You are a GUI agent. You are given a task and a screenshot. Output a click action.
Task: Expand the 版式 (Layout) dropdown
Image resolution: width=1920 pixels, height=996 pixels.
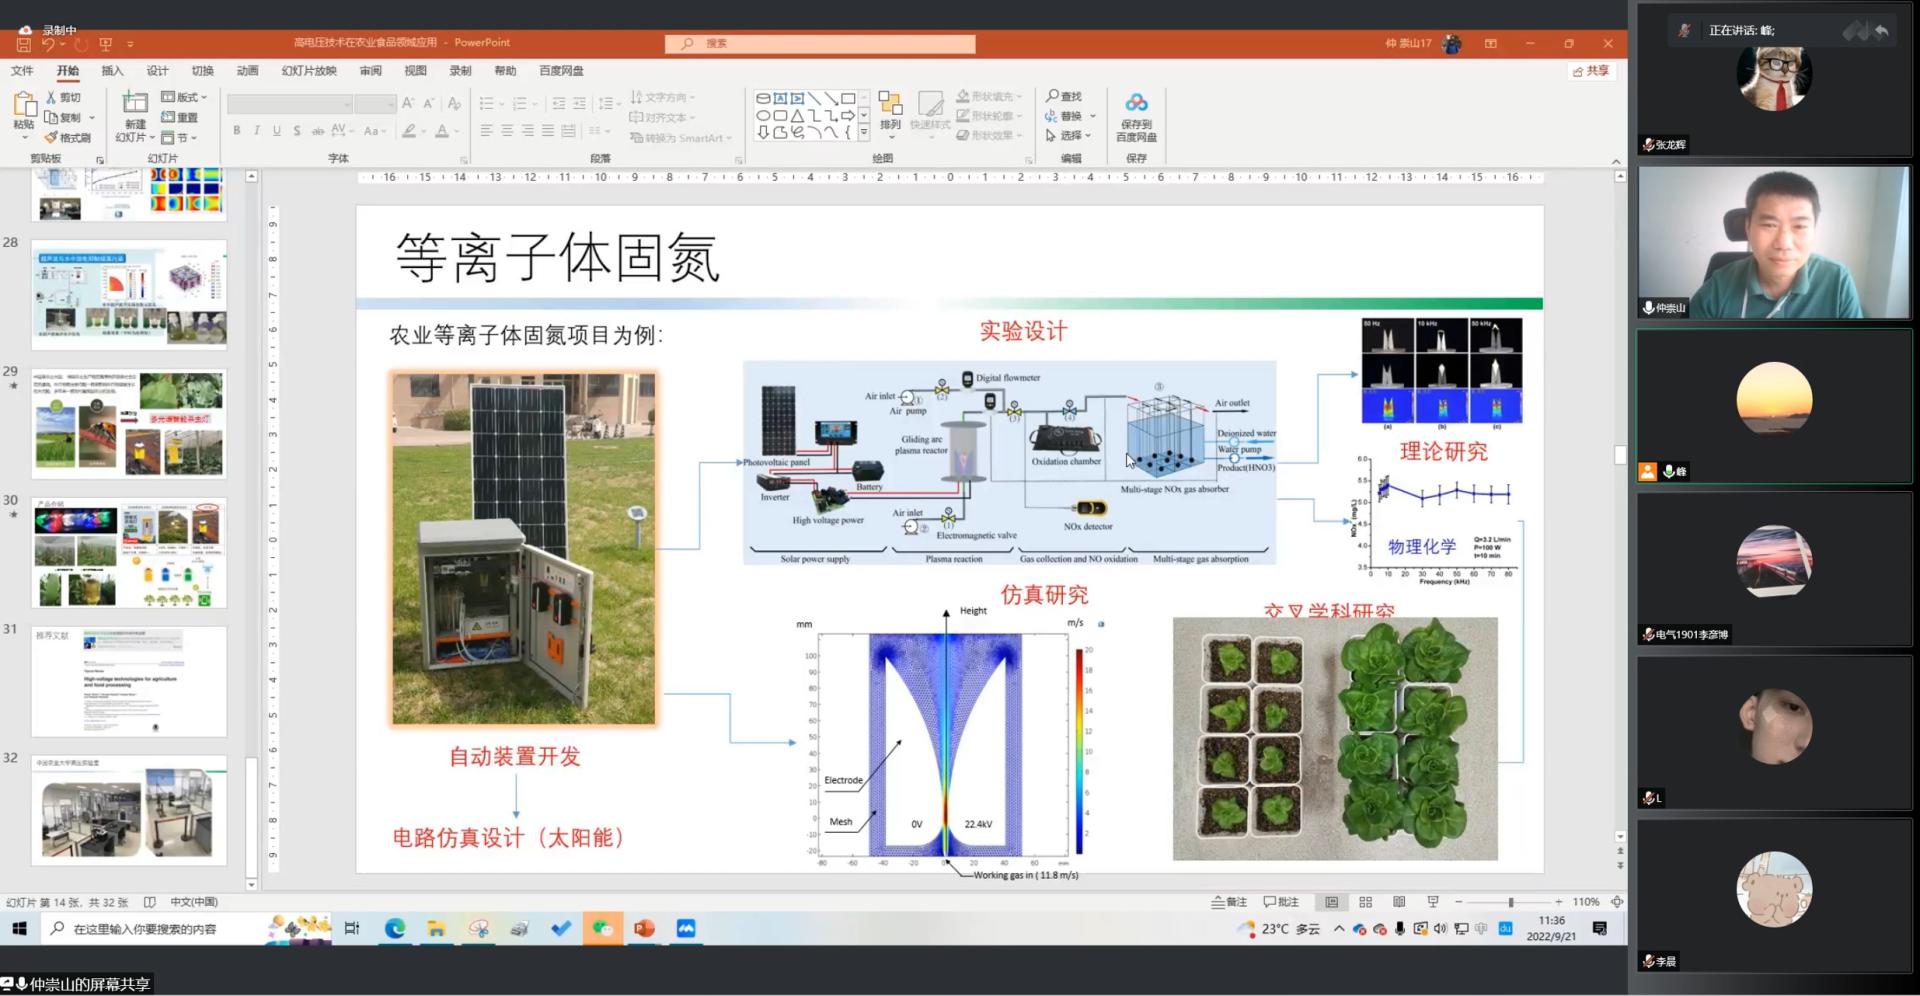(x=184, y=97)
